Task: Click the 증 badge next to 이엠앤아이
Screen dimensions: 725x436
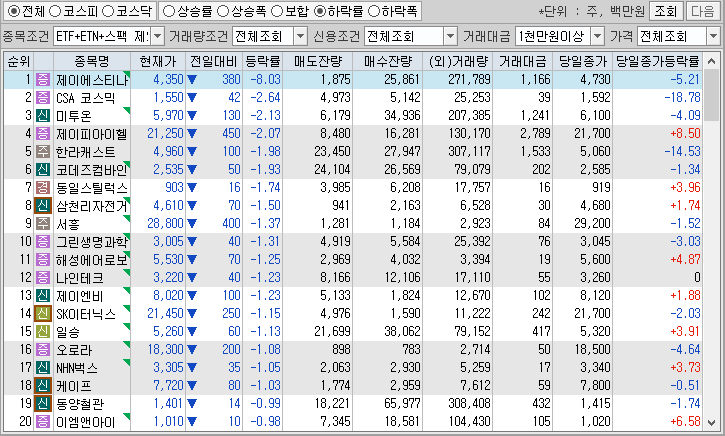Action: point(43,421)
